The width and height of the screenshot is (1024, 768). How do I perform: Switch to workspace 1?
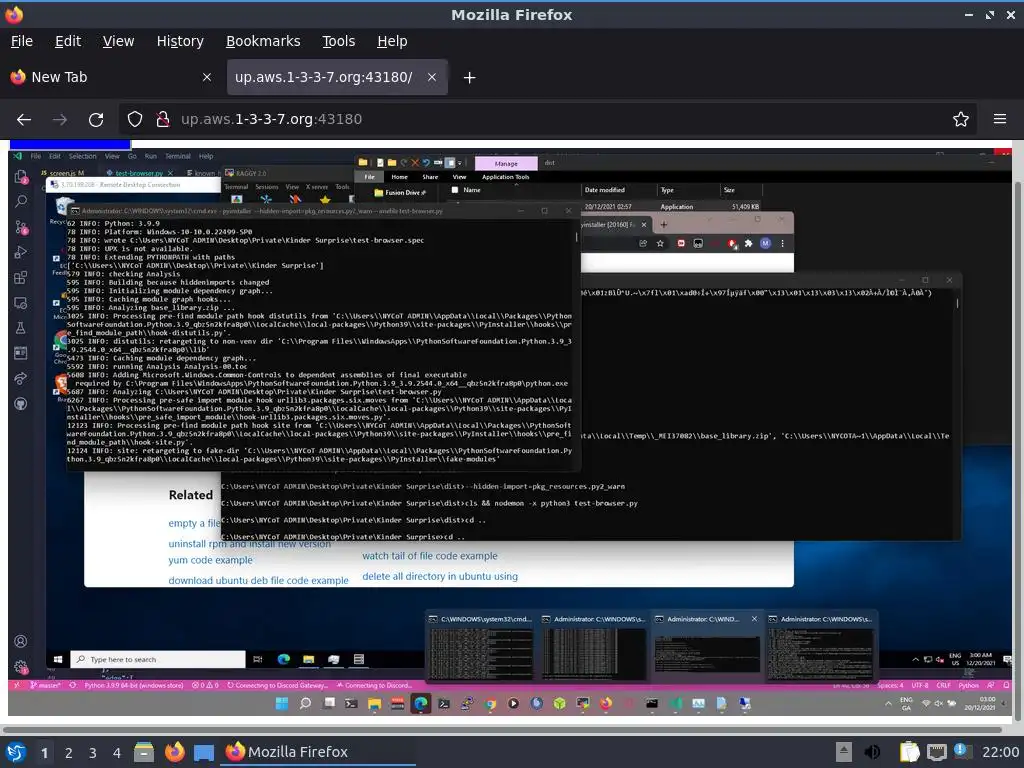[x=44, y=753]
